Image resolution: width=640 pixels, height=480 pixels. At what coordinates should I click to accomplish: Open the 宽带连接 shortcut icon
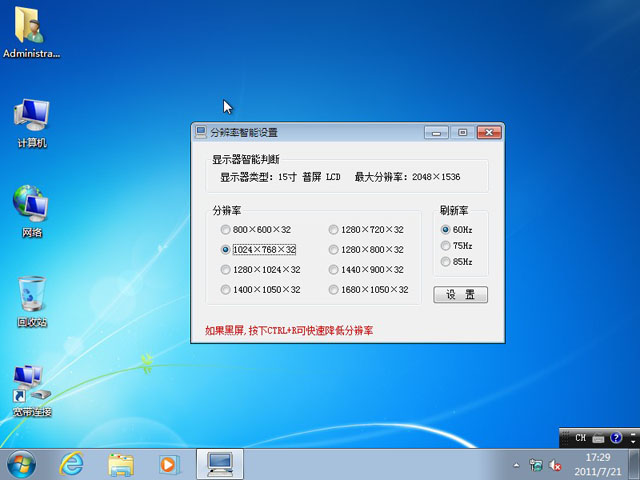click(32, 391)
